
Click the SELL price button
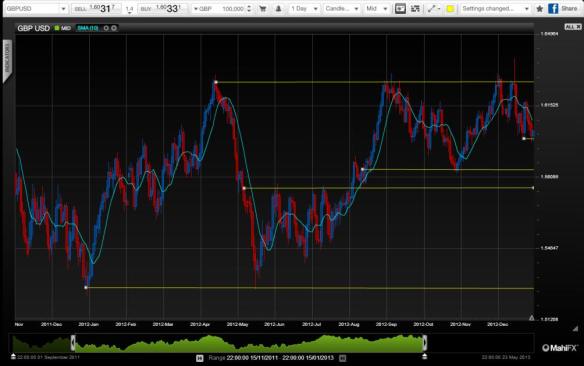(96, 9)
